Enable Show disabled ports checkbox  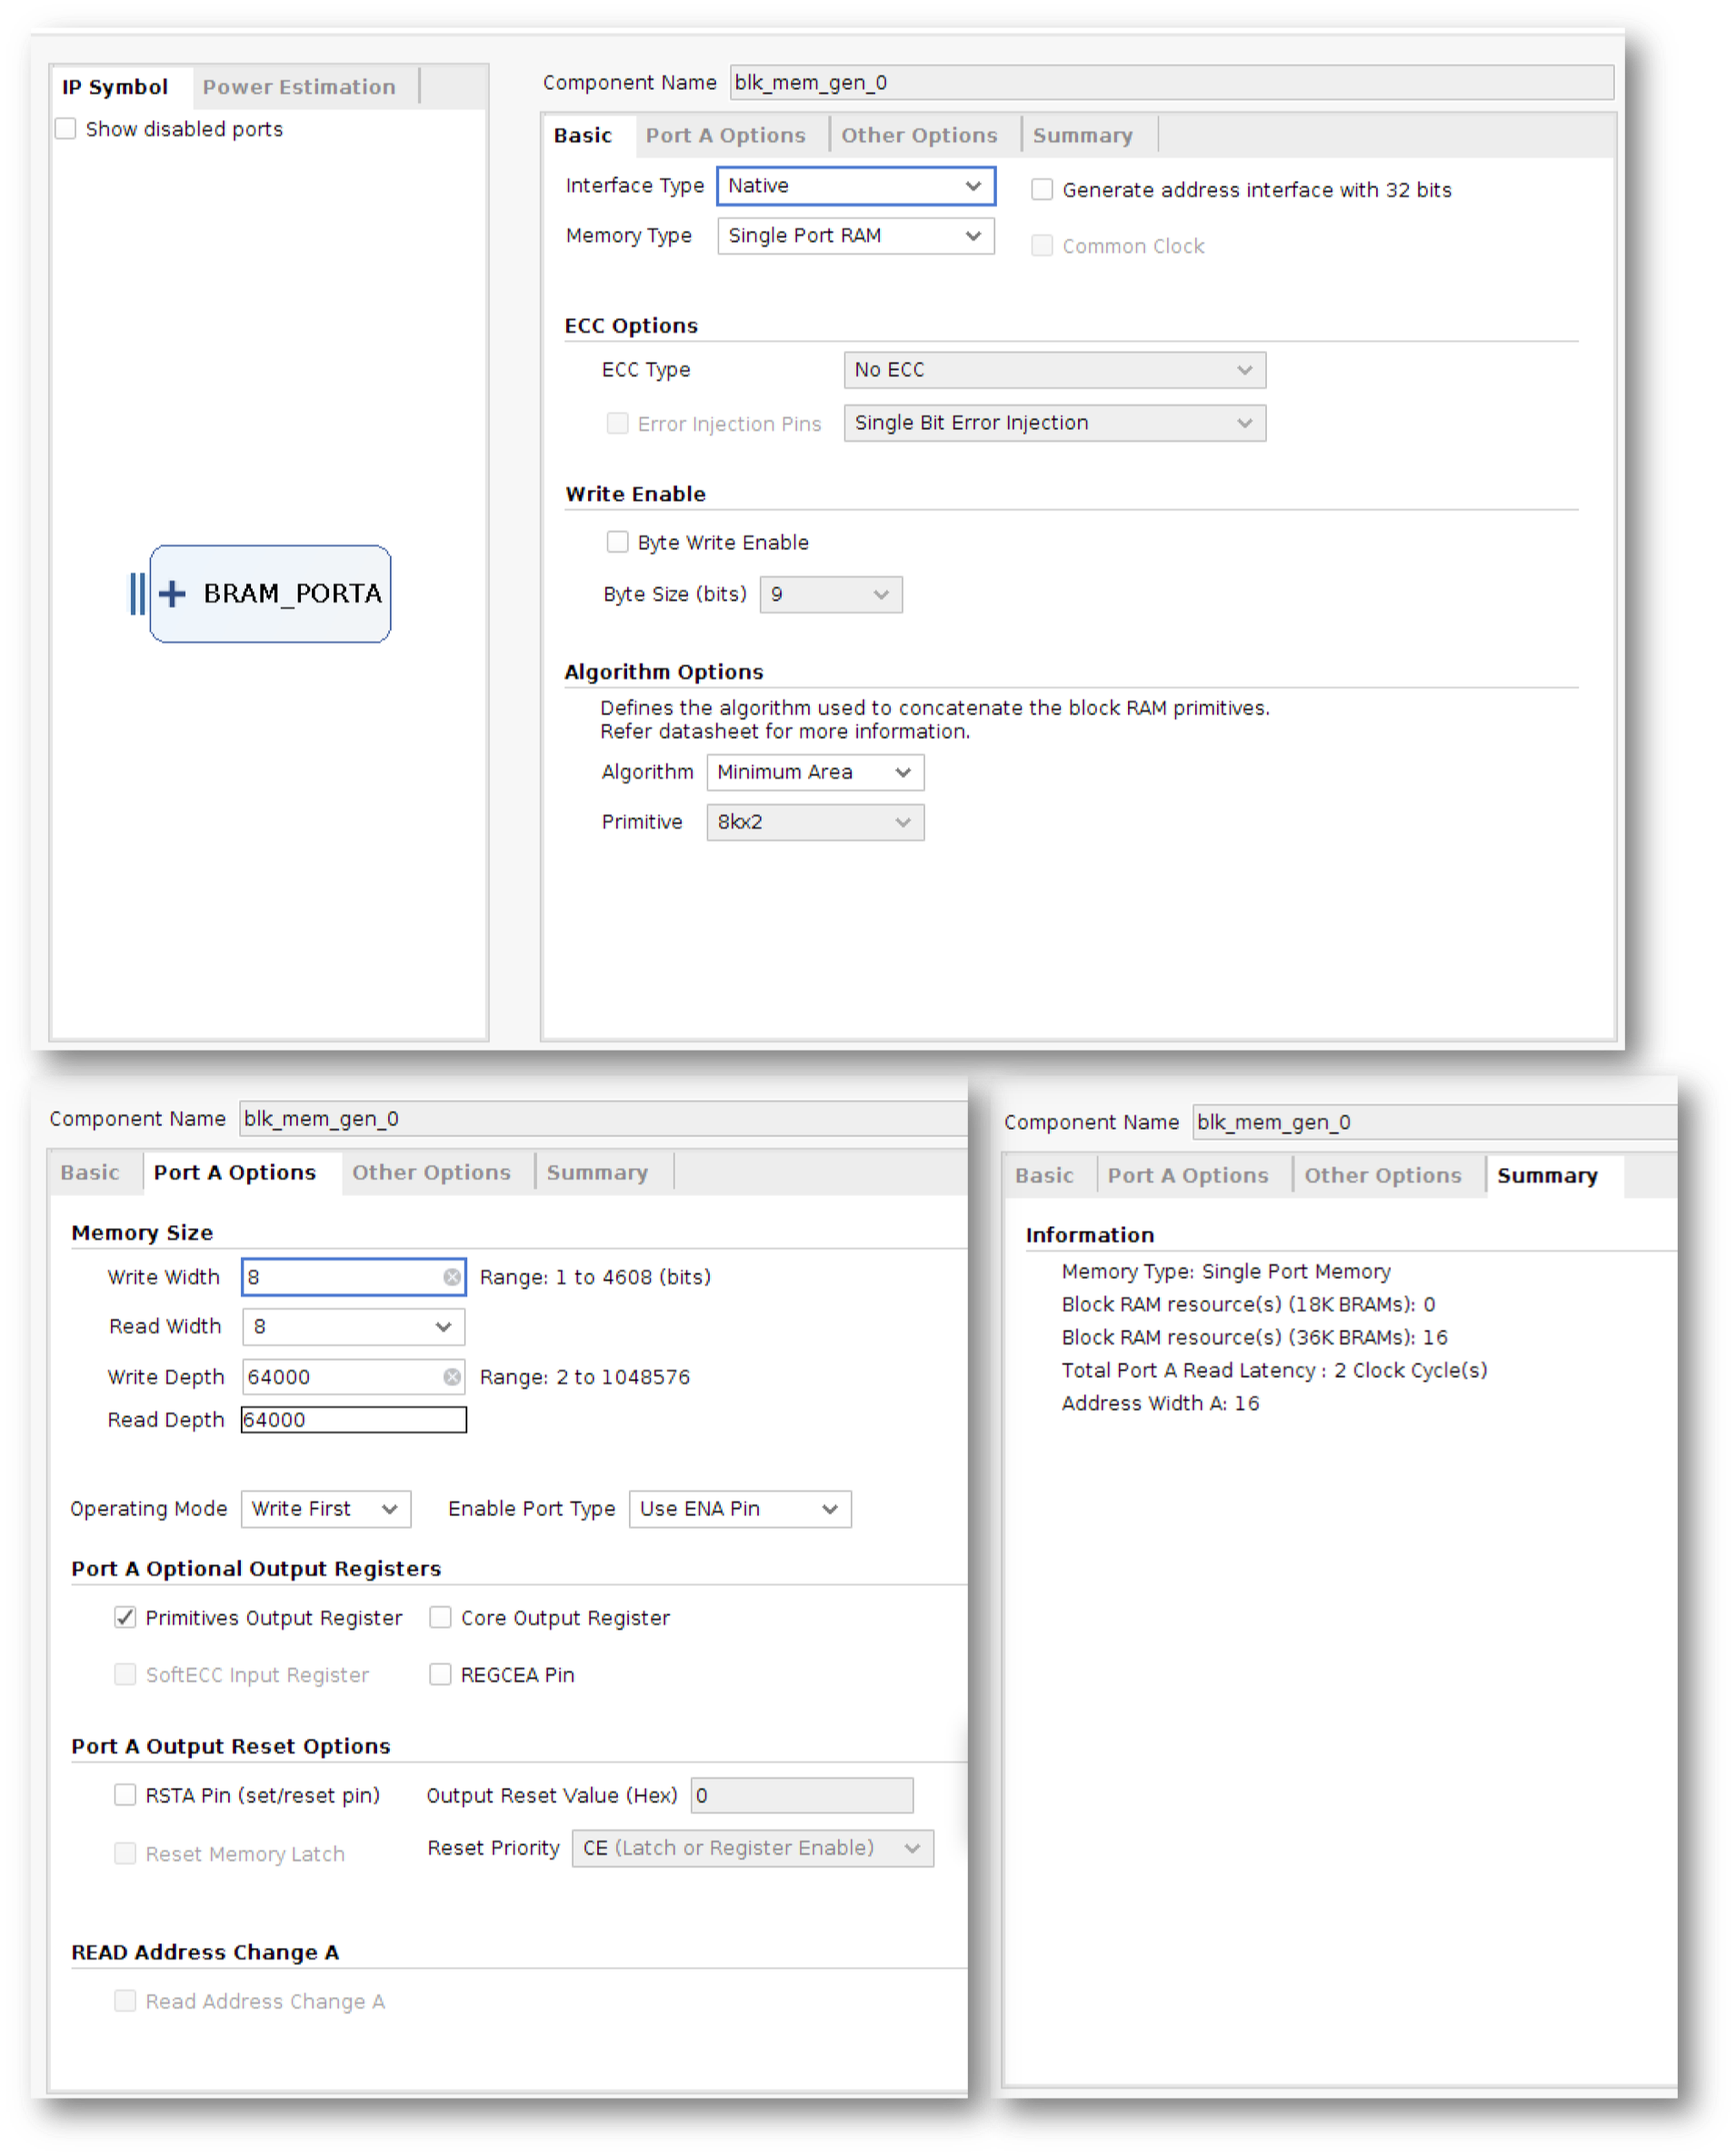click(66, 129)
